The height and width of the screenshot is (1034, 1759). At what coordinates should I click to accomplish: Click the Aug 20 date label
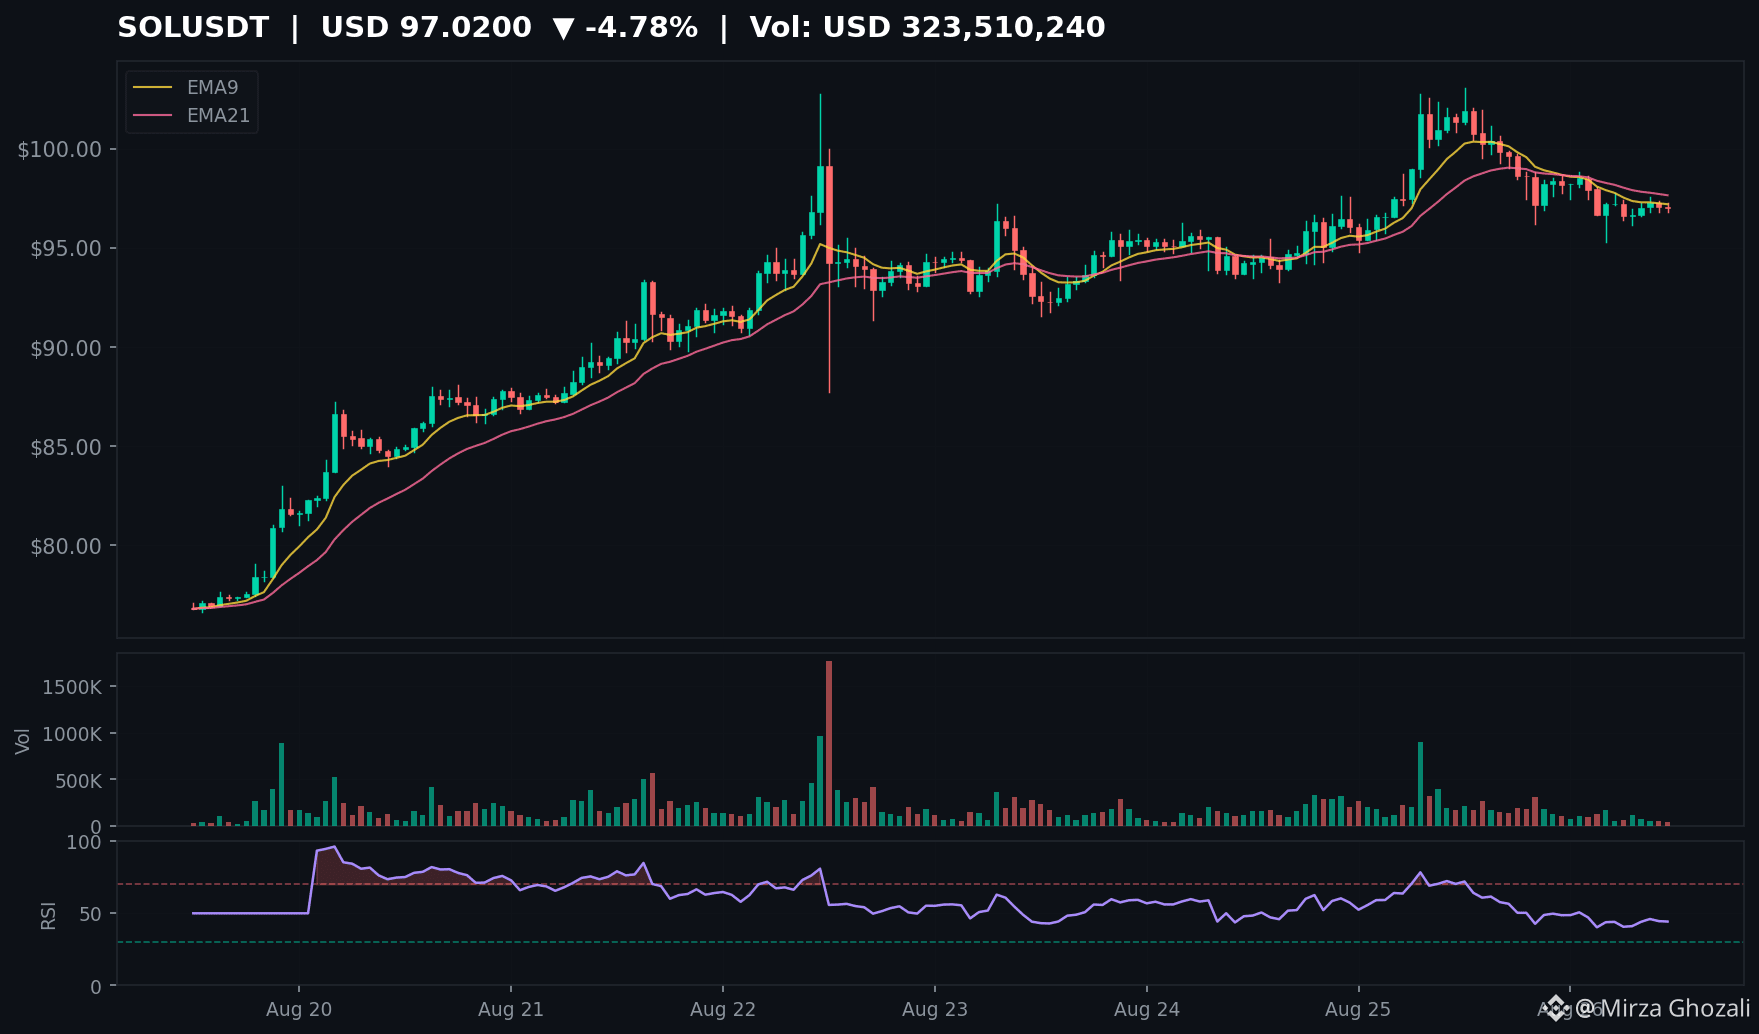pos(299,1009)
